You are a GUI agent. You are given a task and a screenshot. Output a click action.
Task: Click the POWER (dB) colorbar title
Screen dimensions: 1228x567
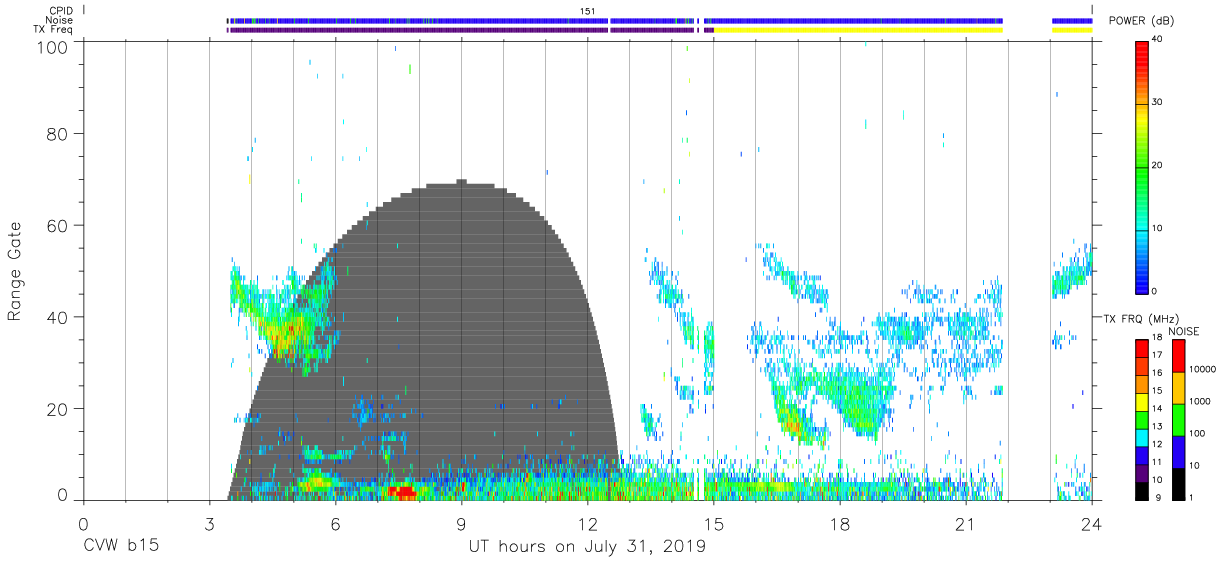pyautogui.click(x=1142, y=21)
